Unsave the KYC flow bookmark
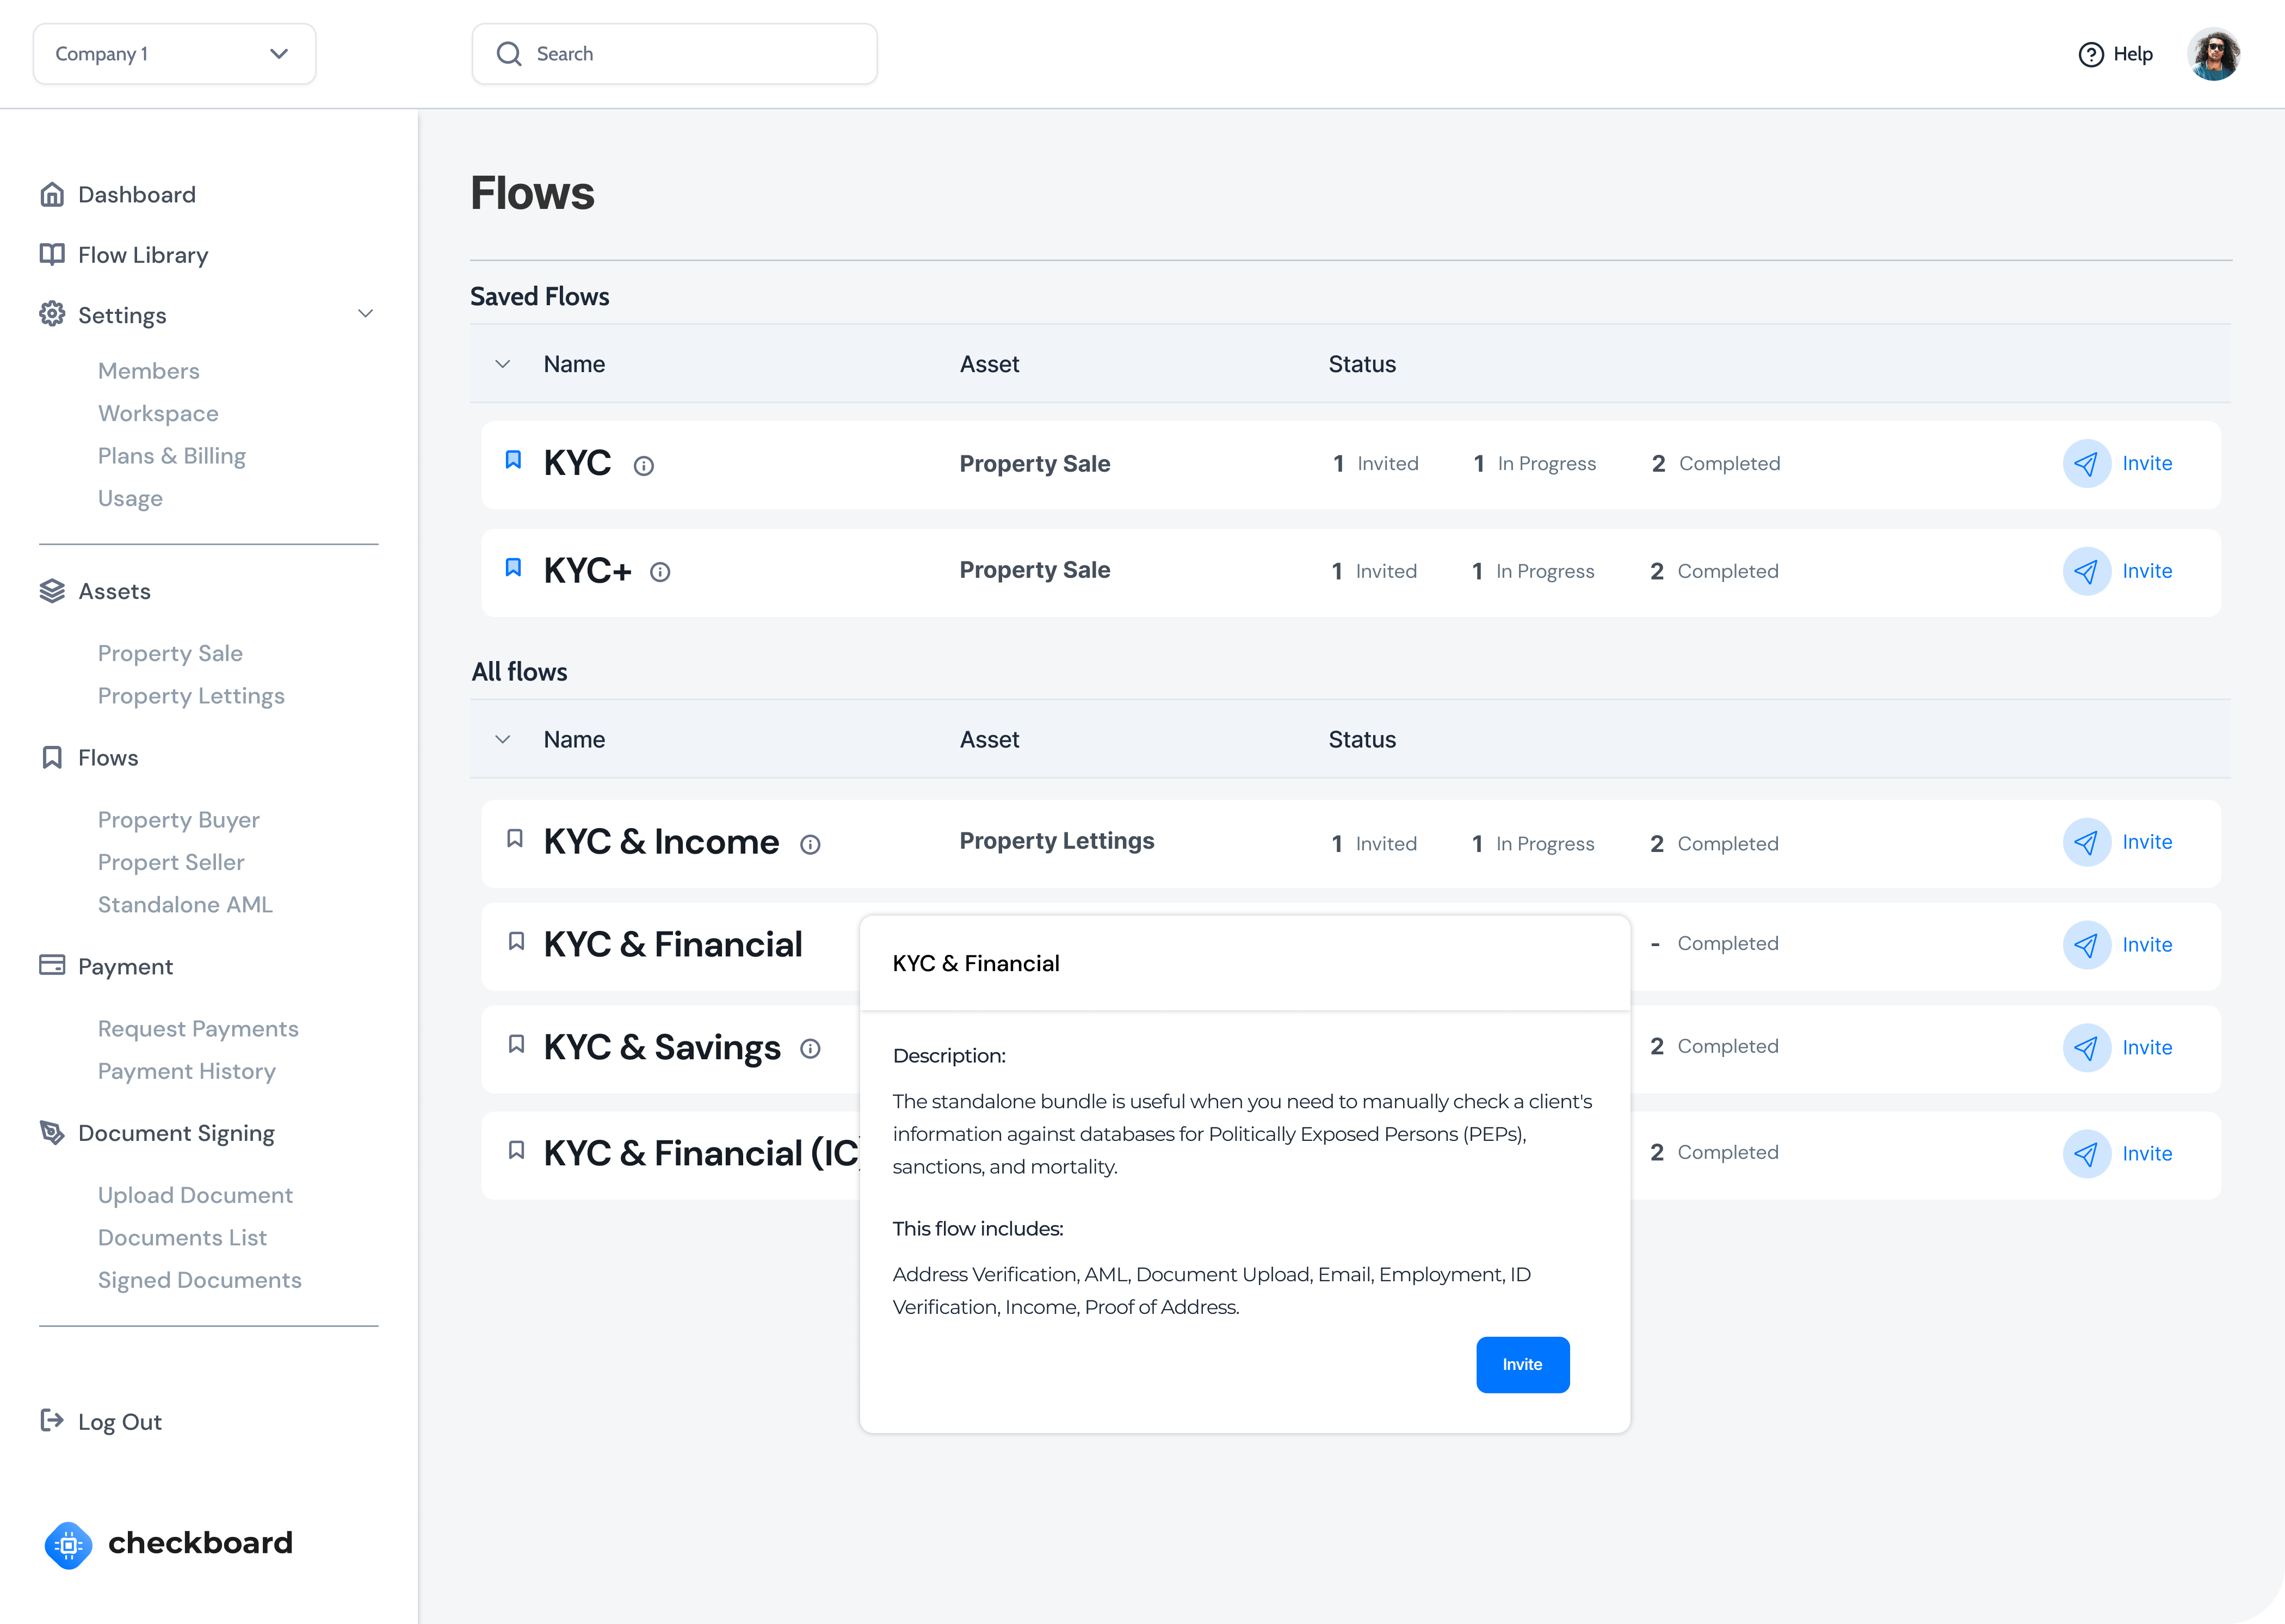Viewport: 2285px width, 1624px height. coord(513,459)
